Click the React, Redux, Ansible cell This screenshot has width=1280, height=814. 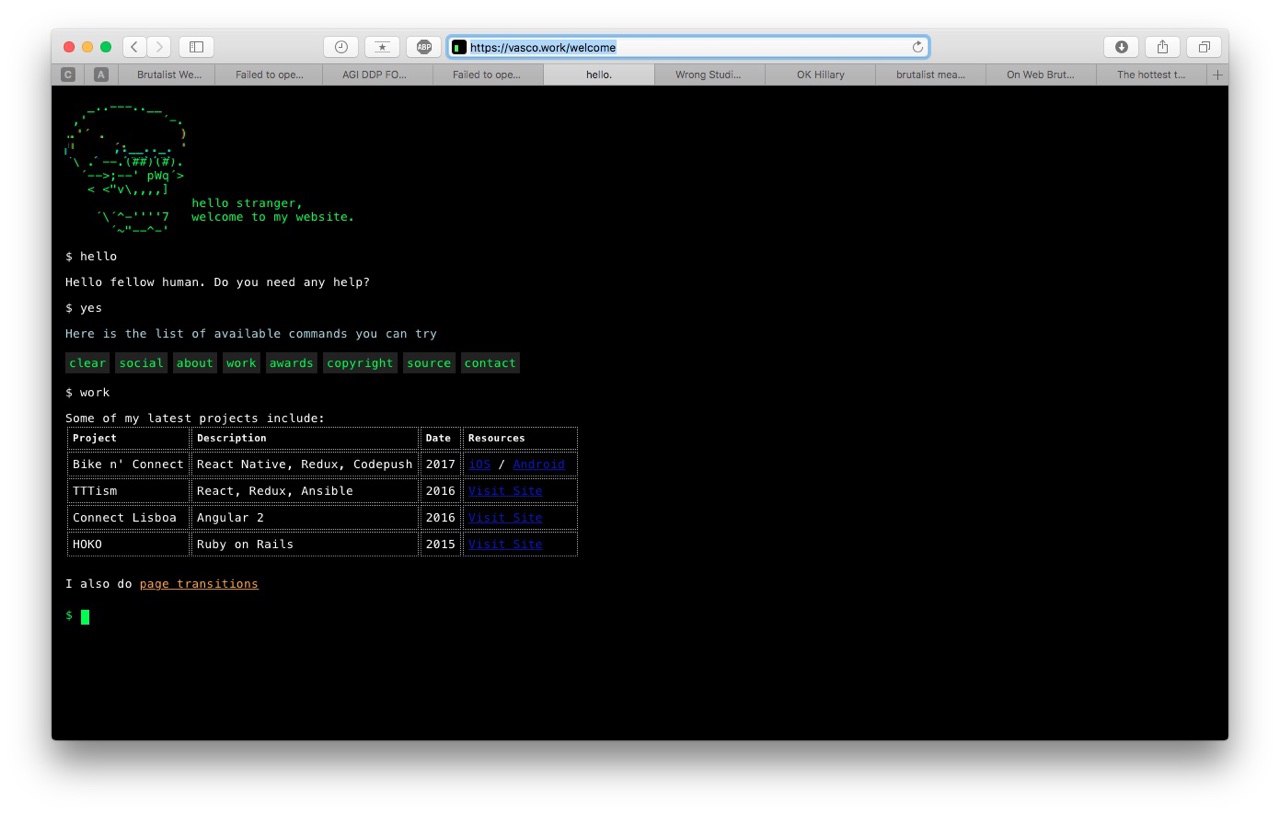click(x=305, y=491)
